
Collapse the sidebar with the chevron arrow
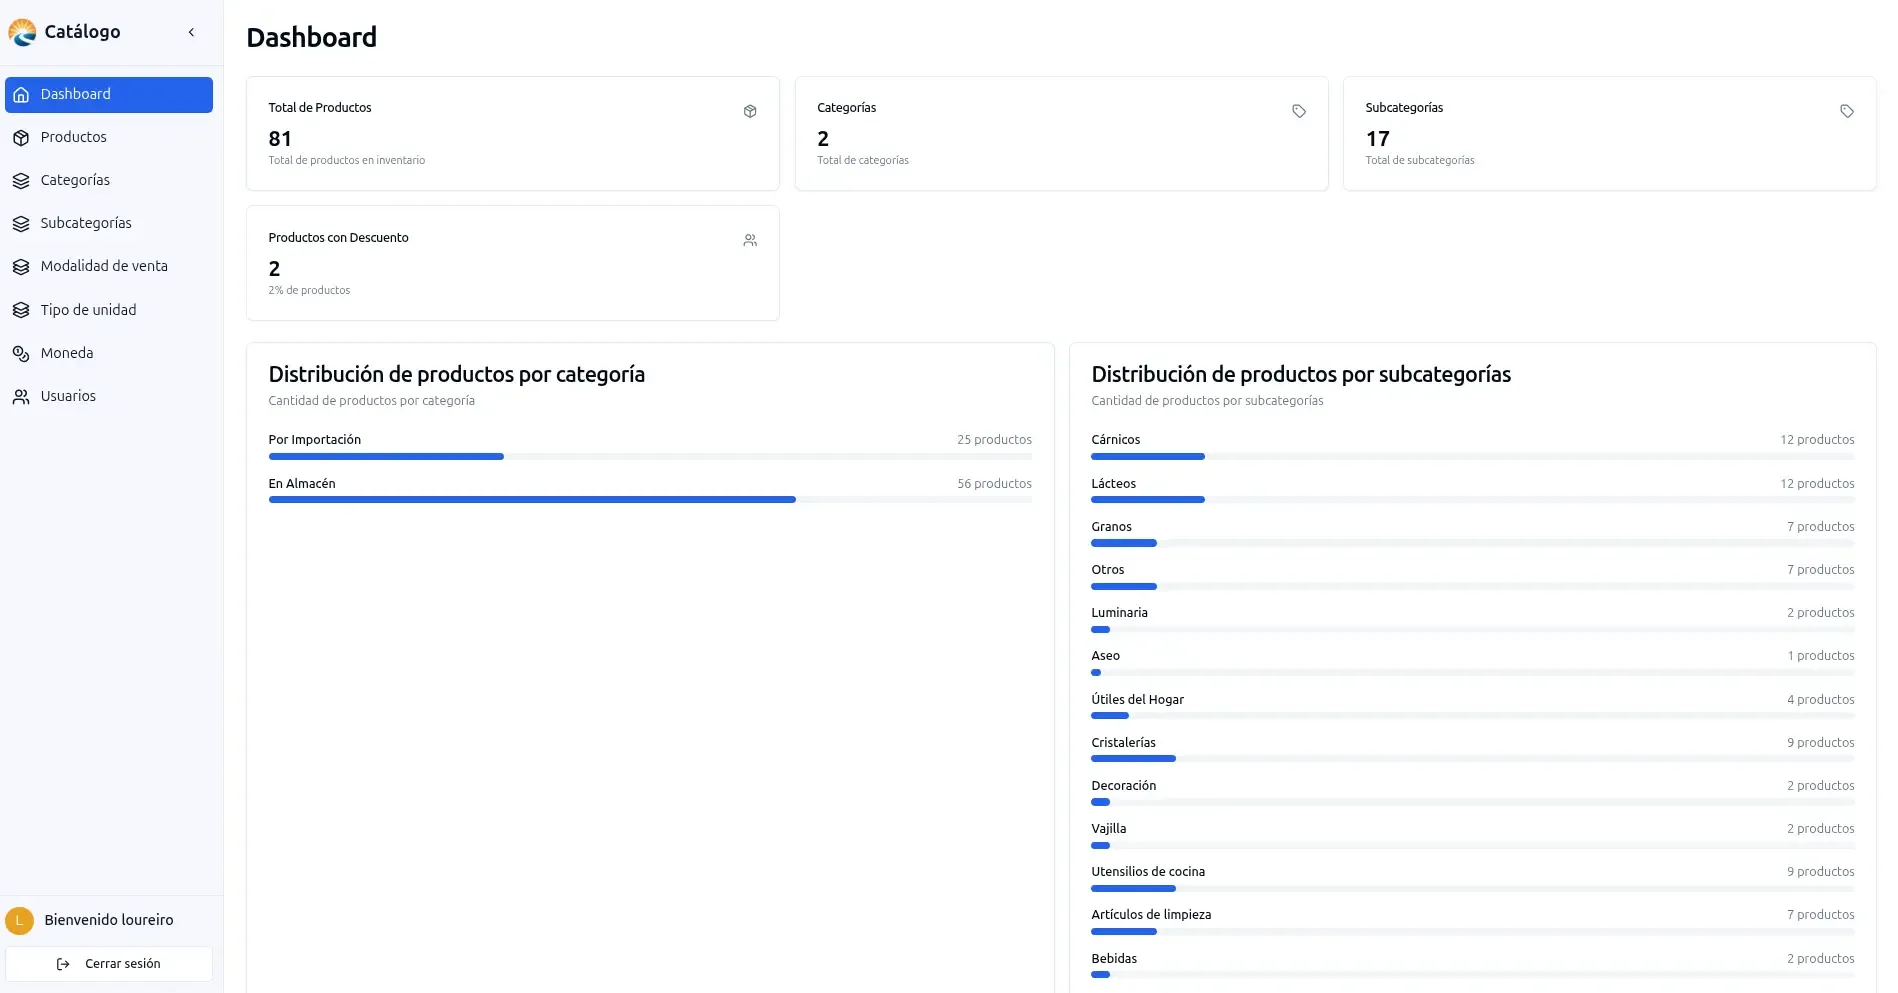tap(191, 32)
